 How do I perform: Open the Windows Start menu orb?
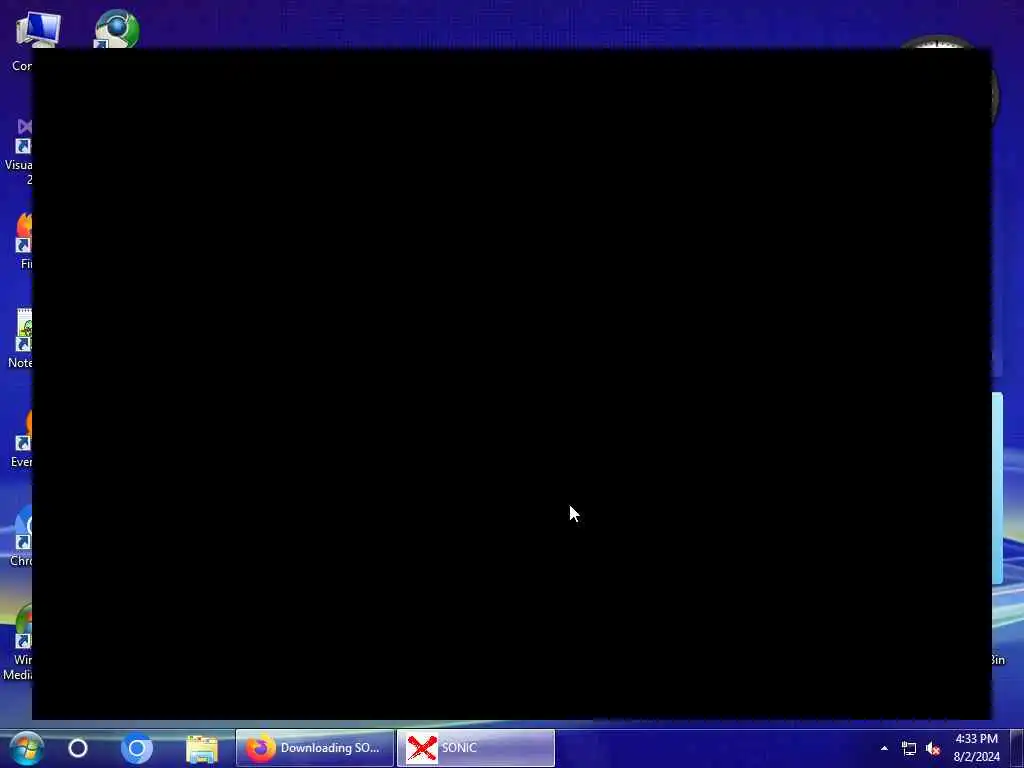tap(26, 748)
